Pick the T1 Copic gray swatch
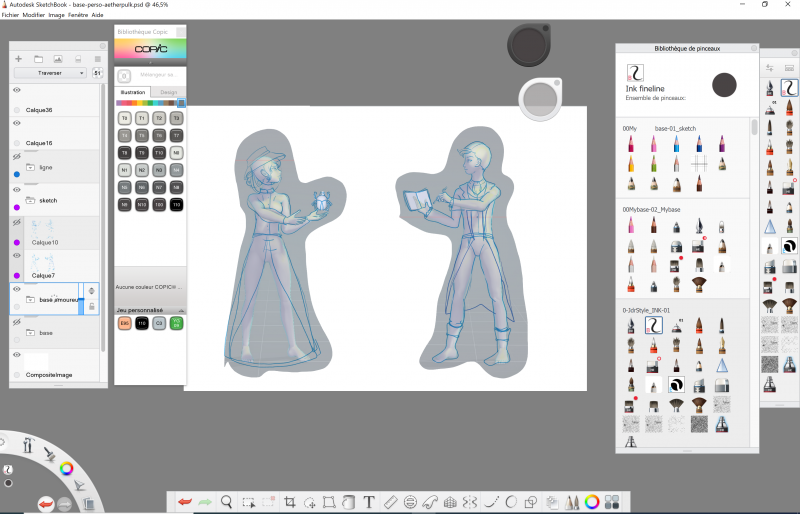 click(x=142, y=118)
